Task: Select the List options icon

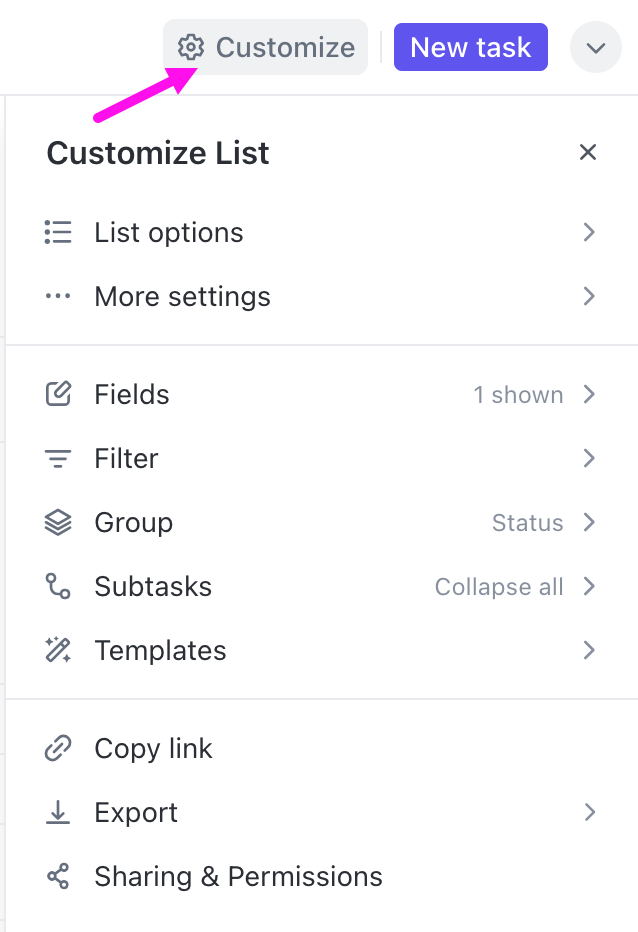Action: (58, 232)
